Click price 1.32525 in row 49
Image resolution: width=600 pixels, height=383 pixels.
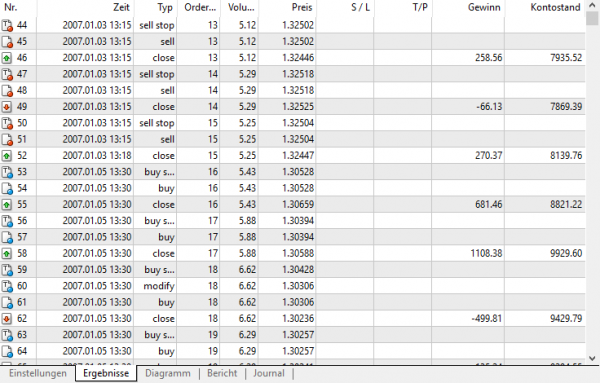point(298,107)
